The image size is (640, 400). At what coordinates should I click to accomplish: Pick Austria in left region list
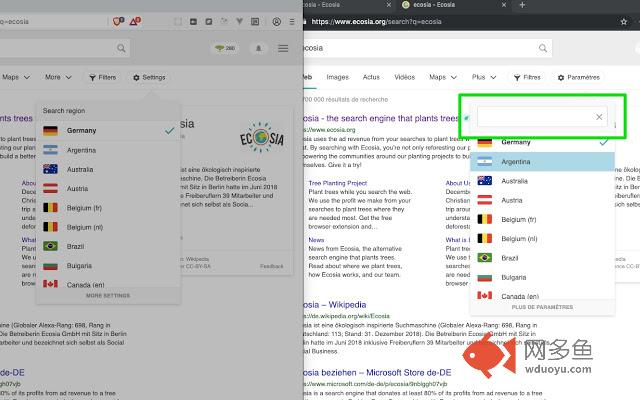(108, 189)
